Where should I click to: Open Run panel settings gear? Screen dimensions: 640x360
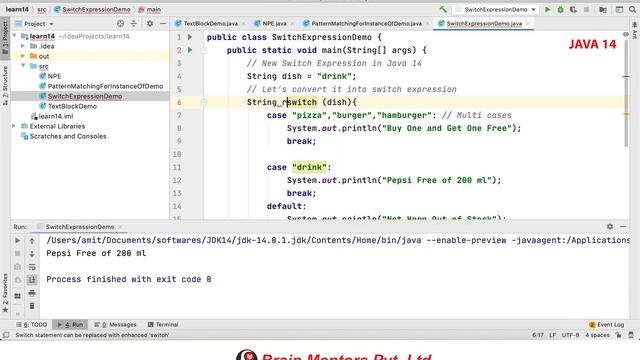610,227
